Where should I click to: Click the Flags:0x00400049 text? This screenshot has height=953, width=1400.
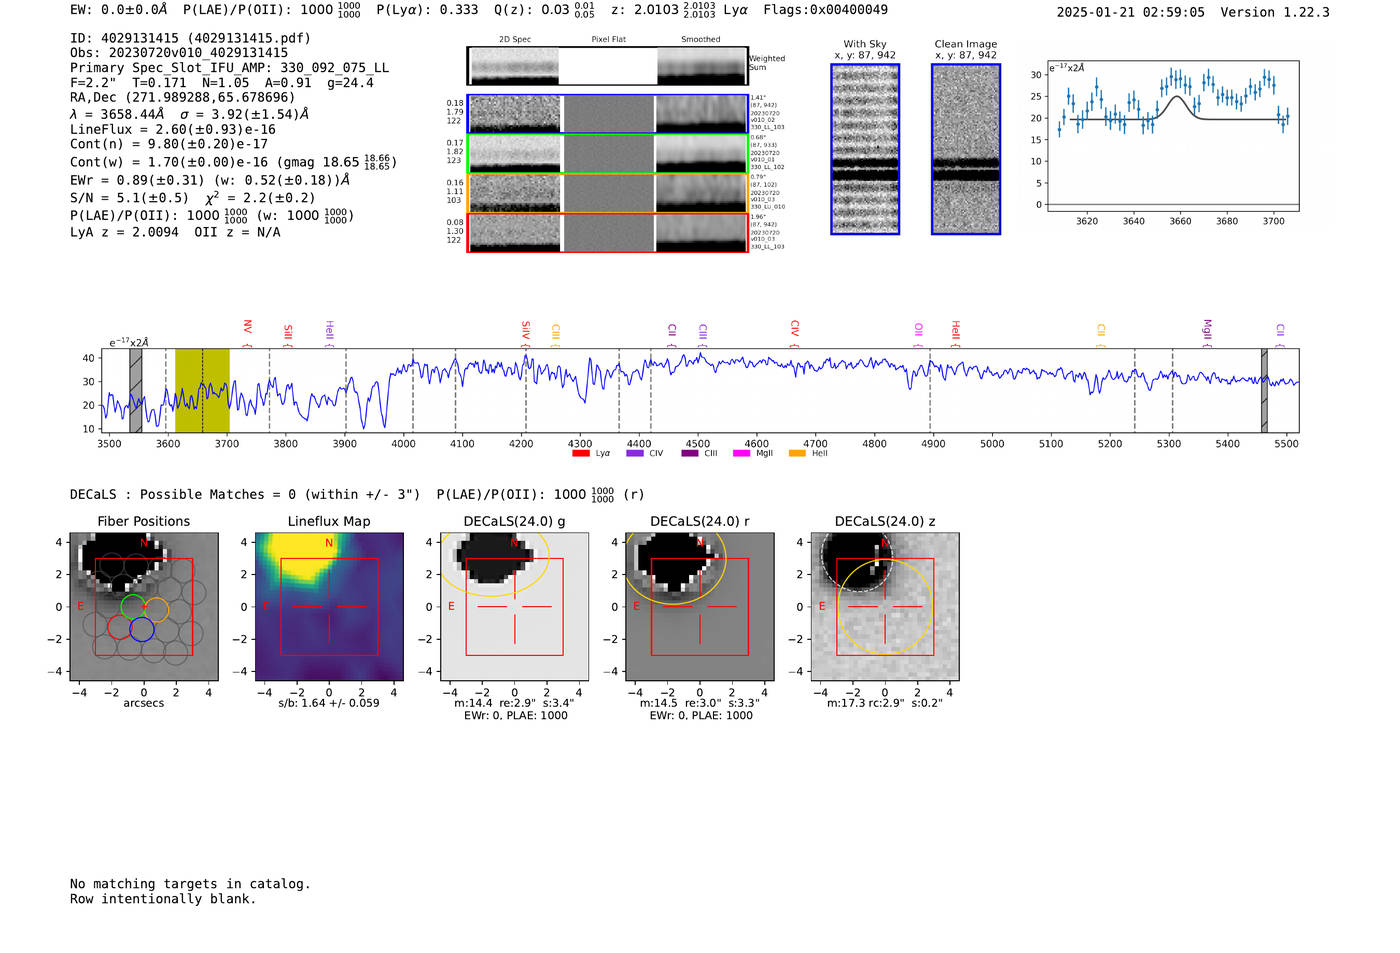[825, 10]
